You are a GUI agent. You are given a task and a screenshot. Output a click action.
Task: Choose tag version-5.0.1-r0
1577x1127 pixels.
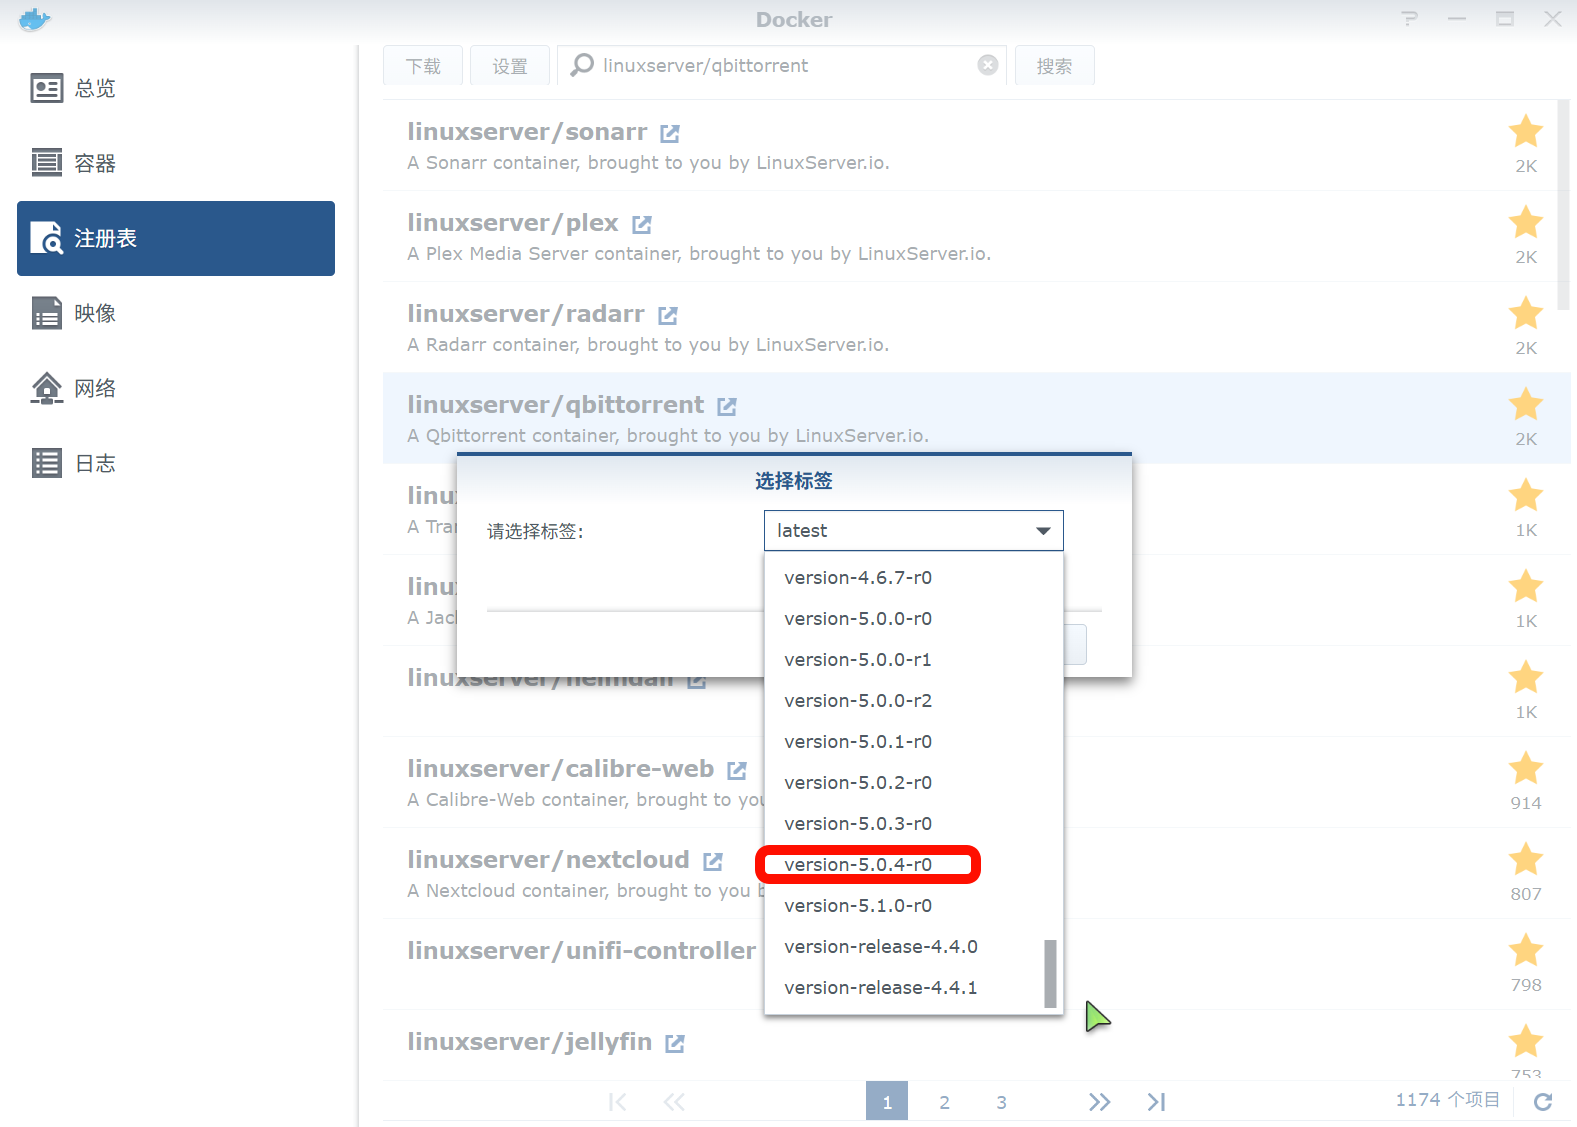click(x=913, y=741)
